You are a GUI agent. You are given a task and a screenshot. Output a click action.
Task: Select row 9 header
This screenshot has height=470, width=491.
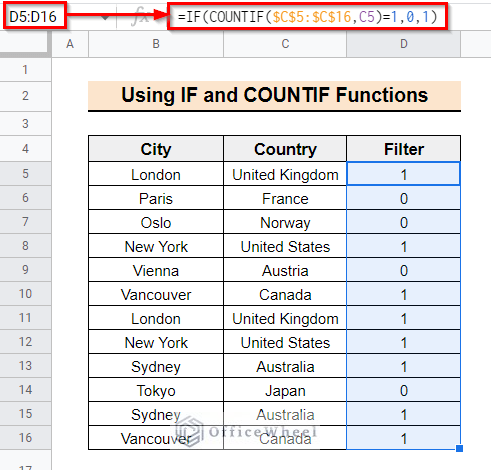coord(25,270)
